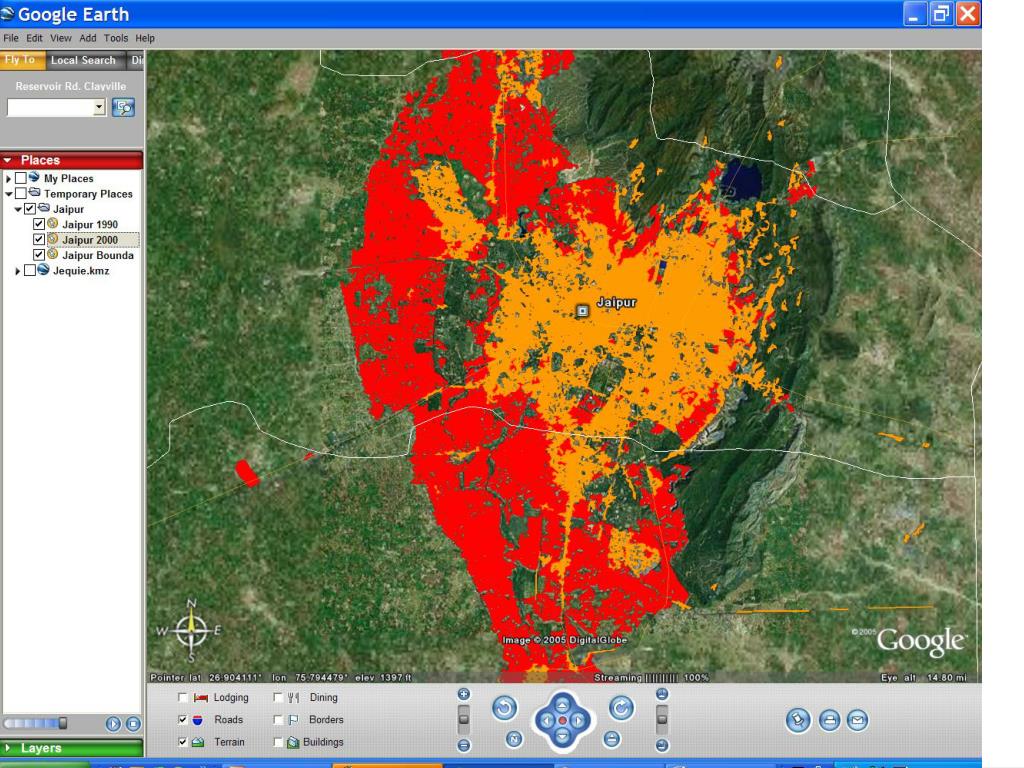This screenshot has width=1024, height=768.
Task: Click the tour speed slider
Action: coord(35,724)
